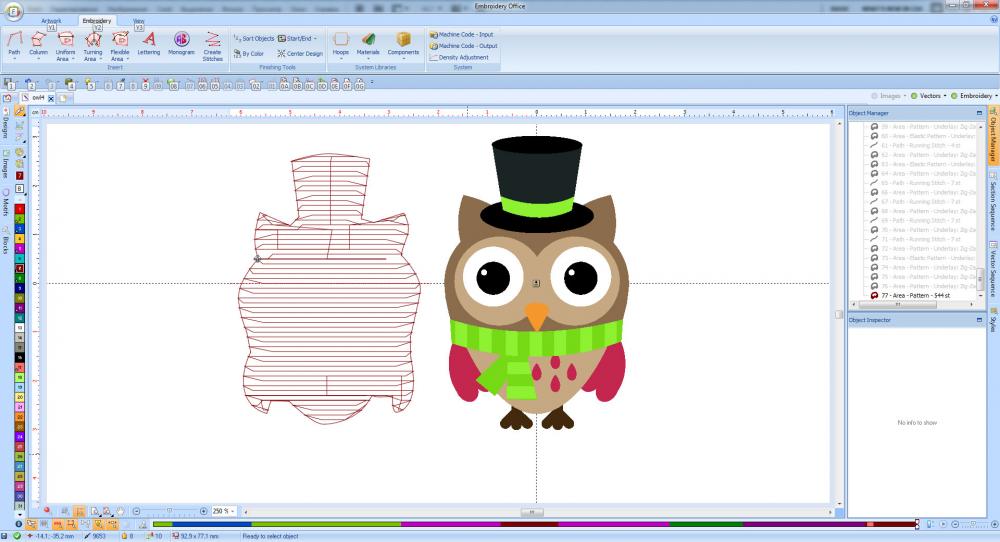Click Center Design in Finishing Tools

[x=300, y=53]
